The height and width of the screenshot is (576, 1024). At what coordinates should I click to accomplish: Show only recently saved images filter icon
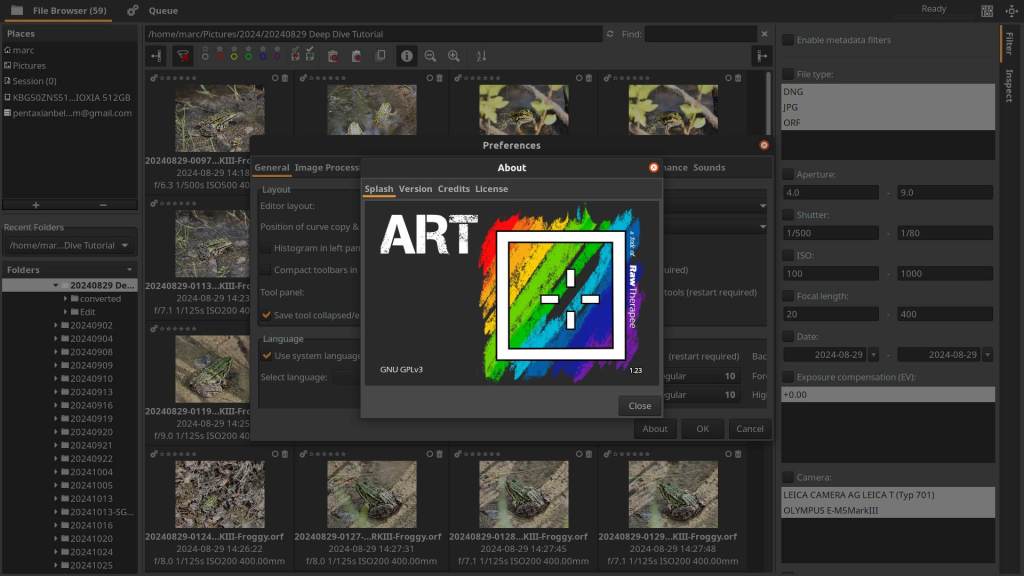[x=310, y=56]
